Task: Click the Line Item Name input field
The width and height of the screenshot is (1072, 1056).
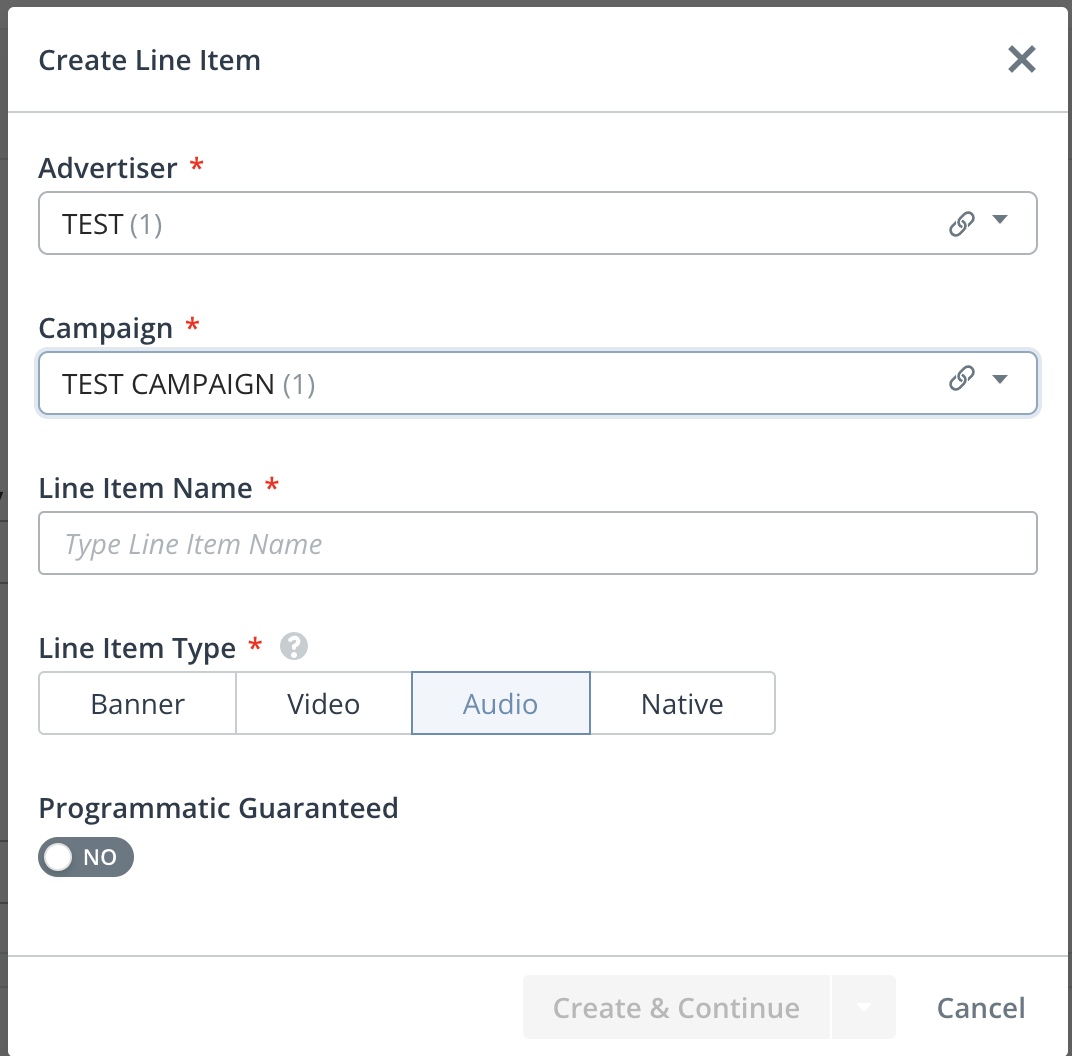Action: point(537,543)
